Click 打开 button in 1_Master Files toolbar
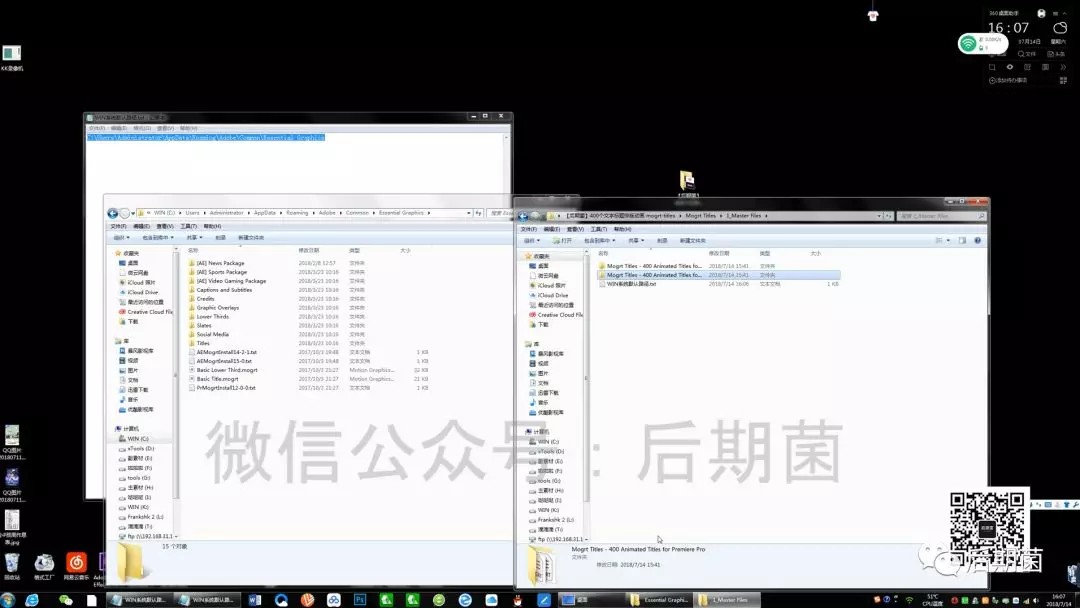 click(562, 240)
